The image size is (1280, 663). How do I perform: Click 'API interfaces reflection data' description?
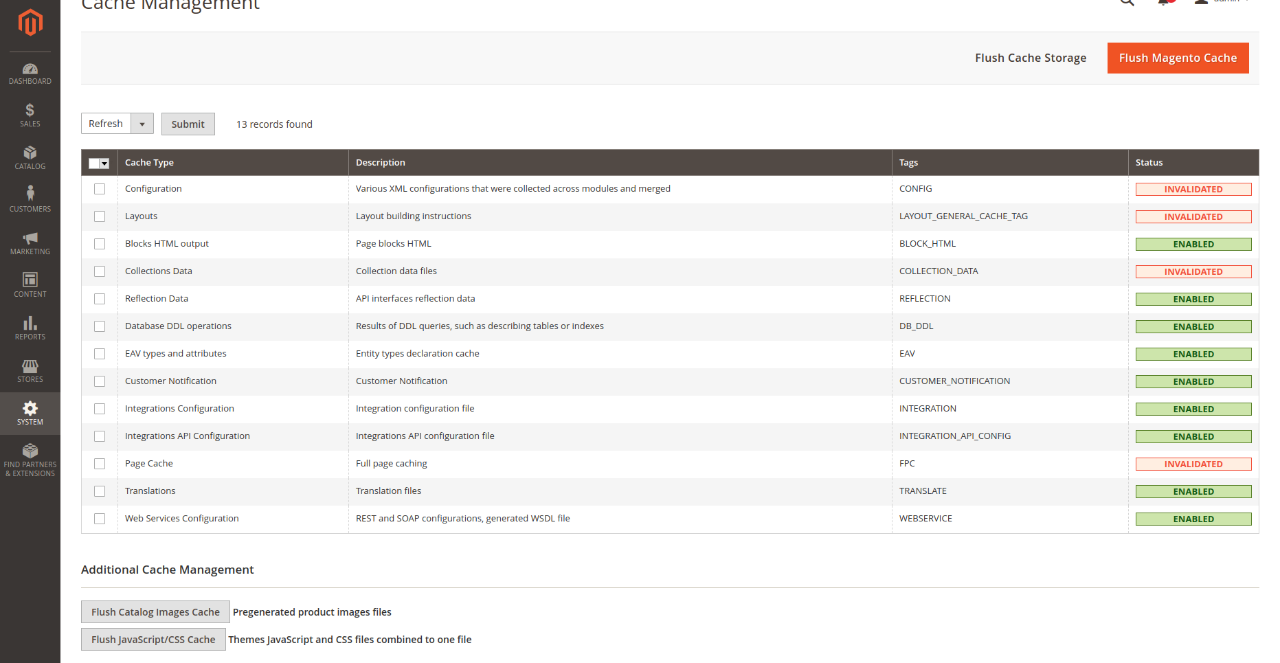tap(415, 299)
